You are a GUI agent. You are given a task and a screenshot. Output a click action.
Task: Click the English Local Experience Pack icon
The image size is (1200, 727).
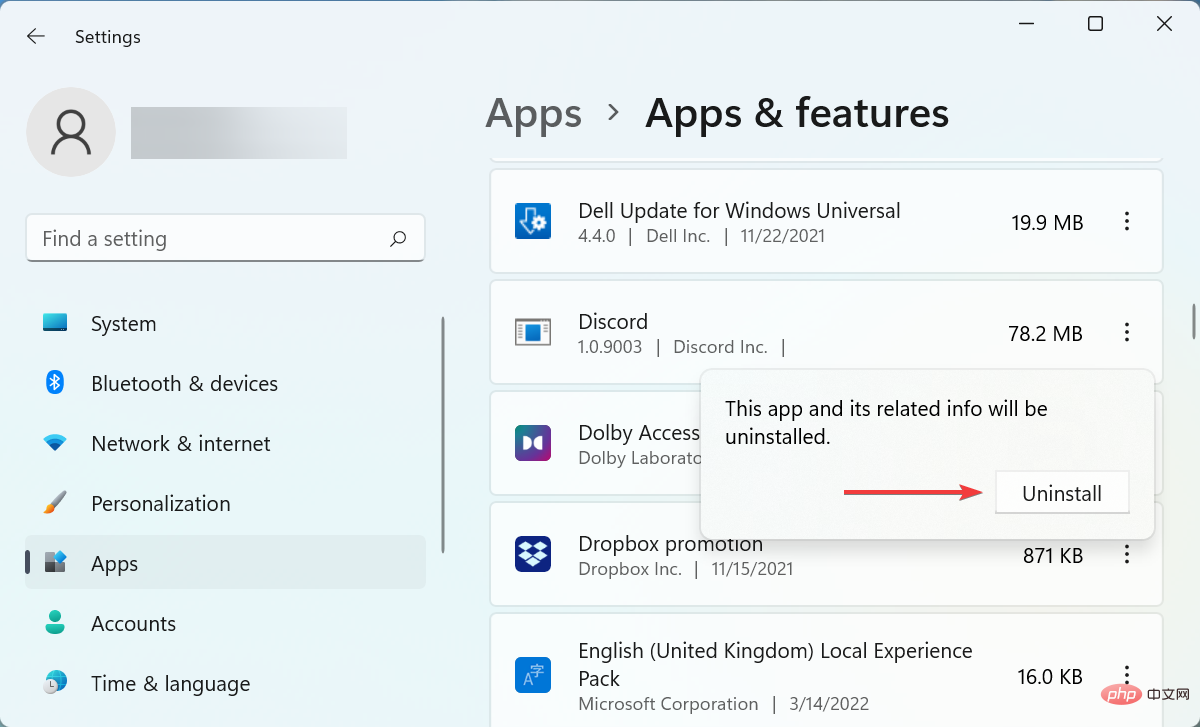click(533, 676)
